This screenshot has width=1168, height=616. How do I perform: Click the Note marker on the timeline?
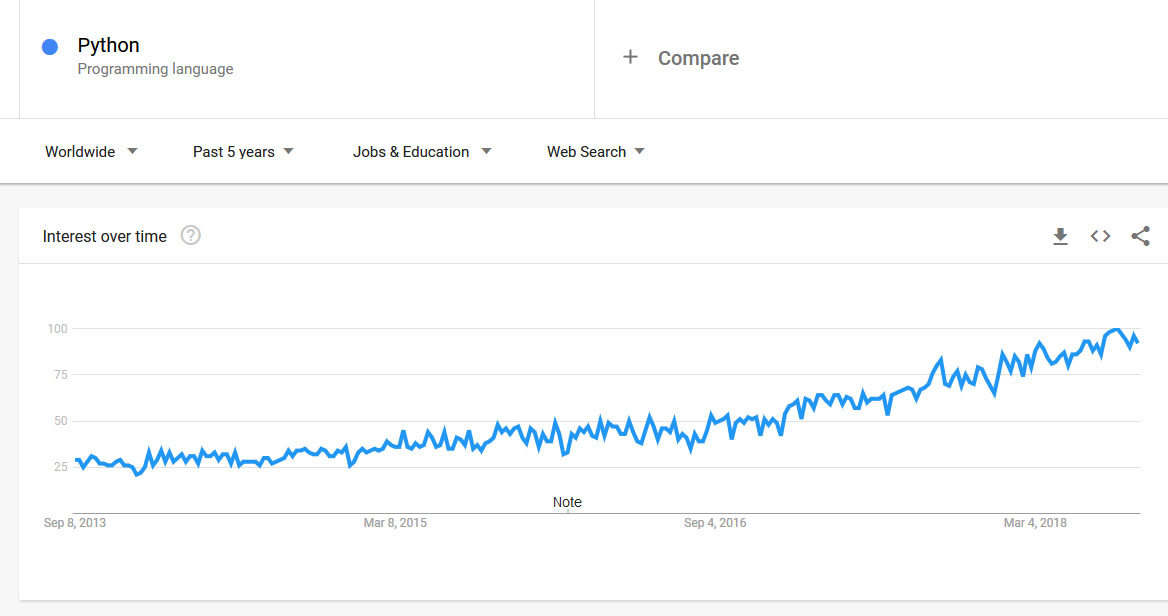click(567, 502)
